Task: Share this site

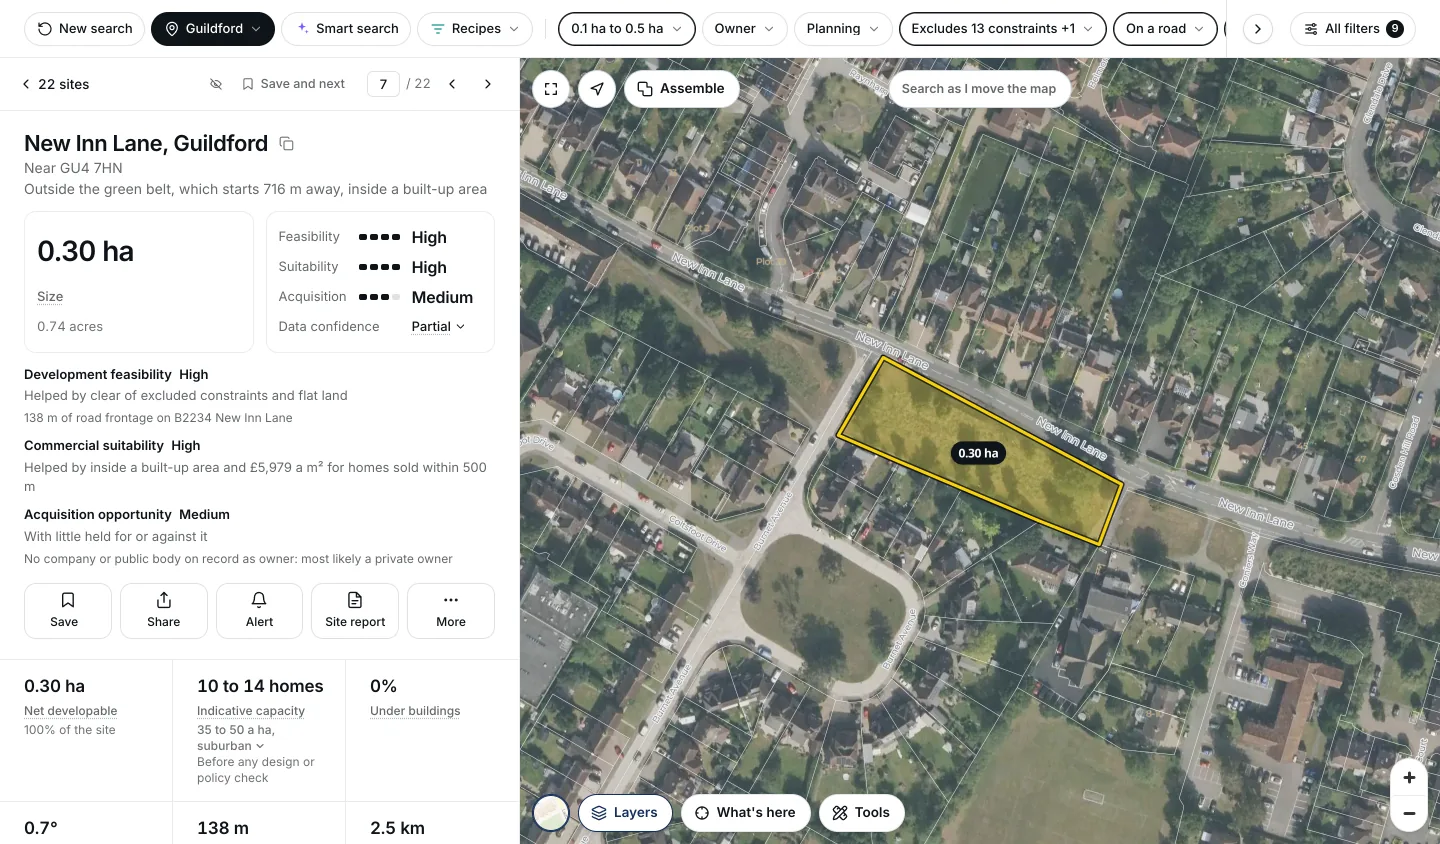Action: coord(164,610)
